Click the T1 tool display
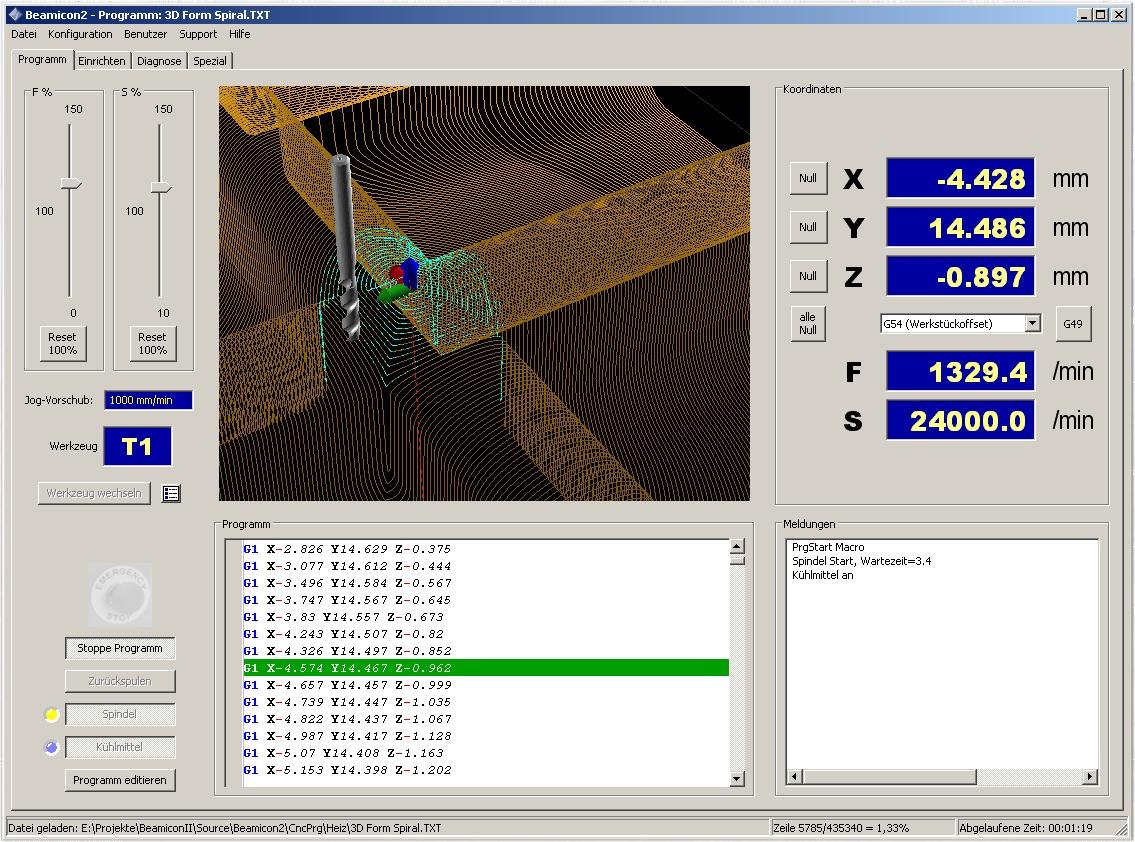The image size is (1135, 842). (x=138, y=446)
